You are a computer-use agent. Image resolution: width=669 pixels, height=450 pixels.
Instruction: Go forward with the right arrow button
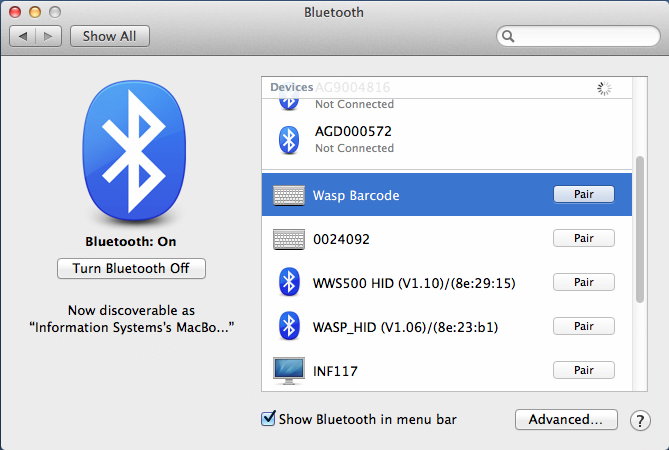click(x=49, y=36)
